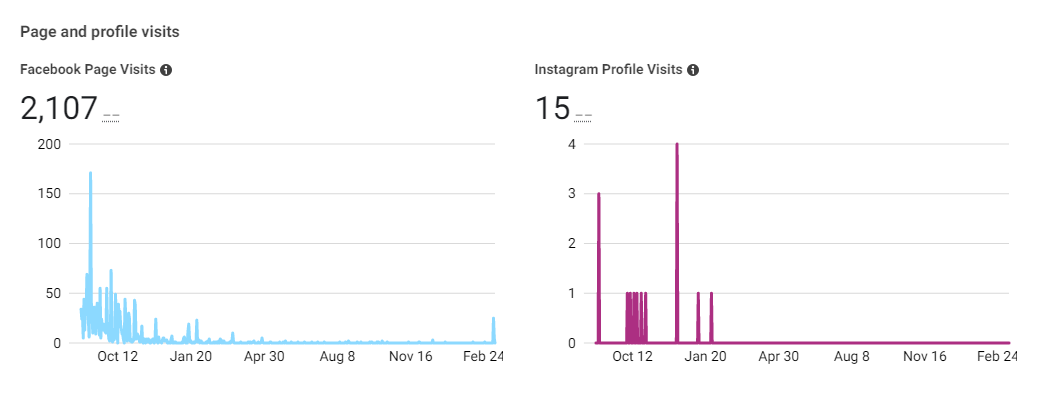Click the late-February spike in Facebook chart
Image resolution: width=1053 pixels, height=412 pixels.
pos(493,320)
